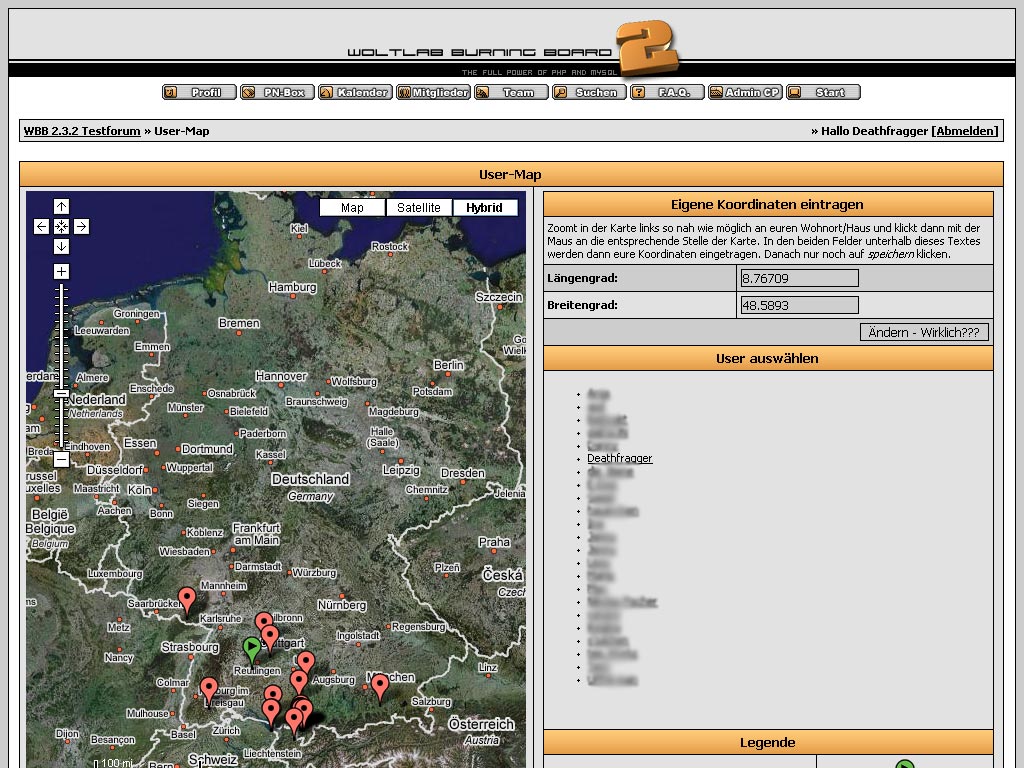Select the red marker near Saarbrücken
The width and height of the screenshot is (1024, 768).
pos(187,600)
